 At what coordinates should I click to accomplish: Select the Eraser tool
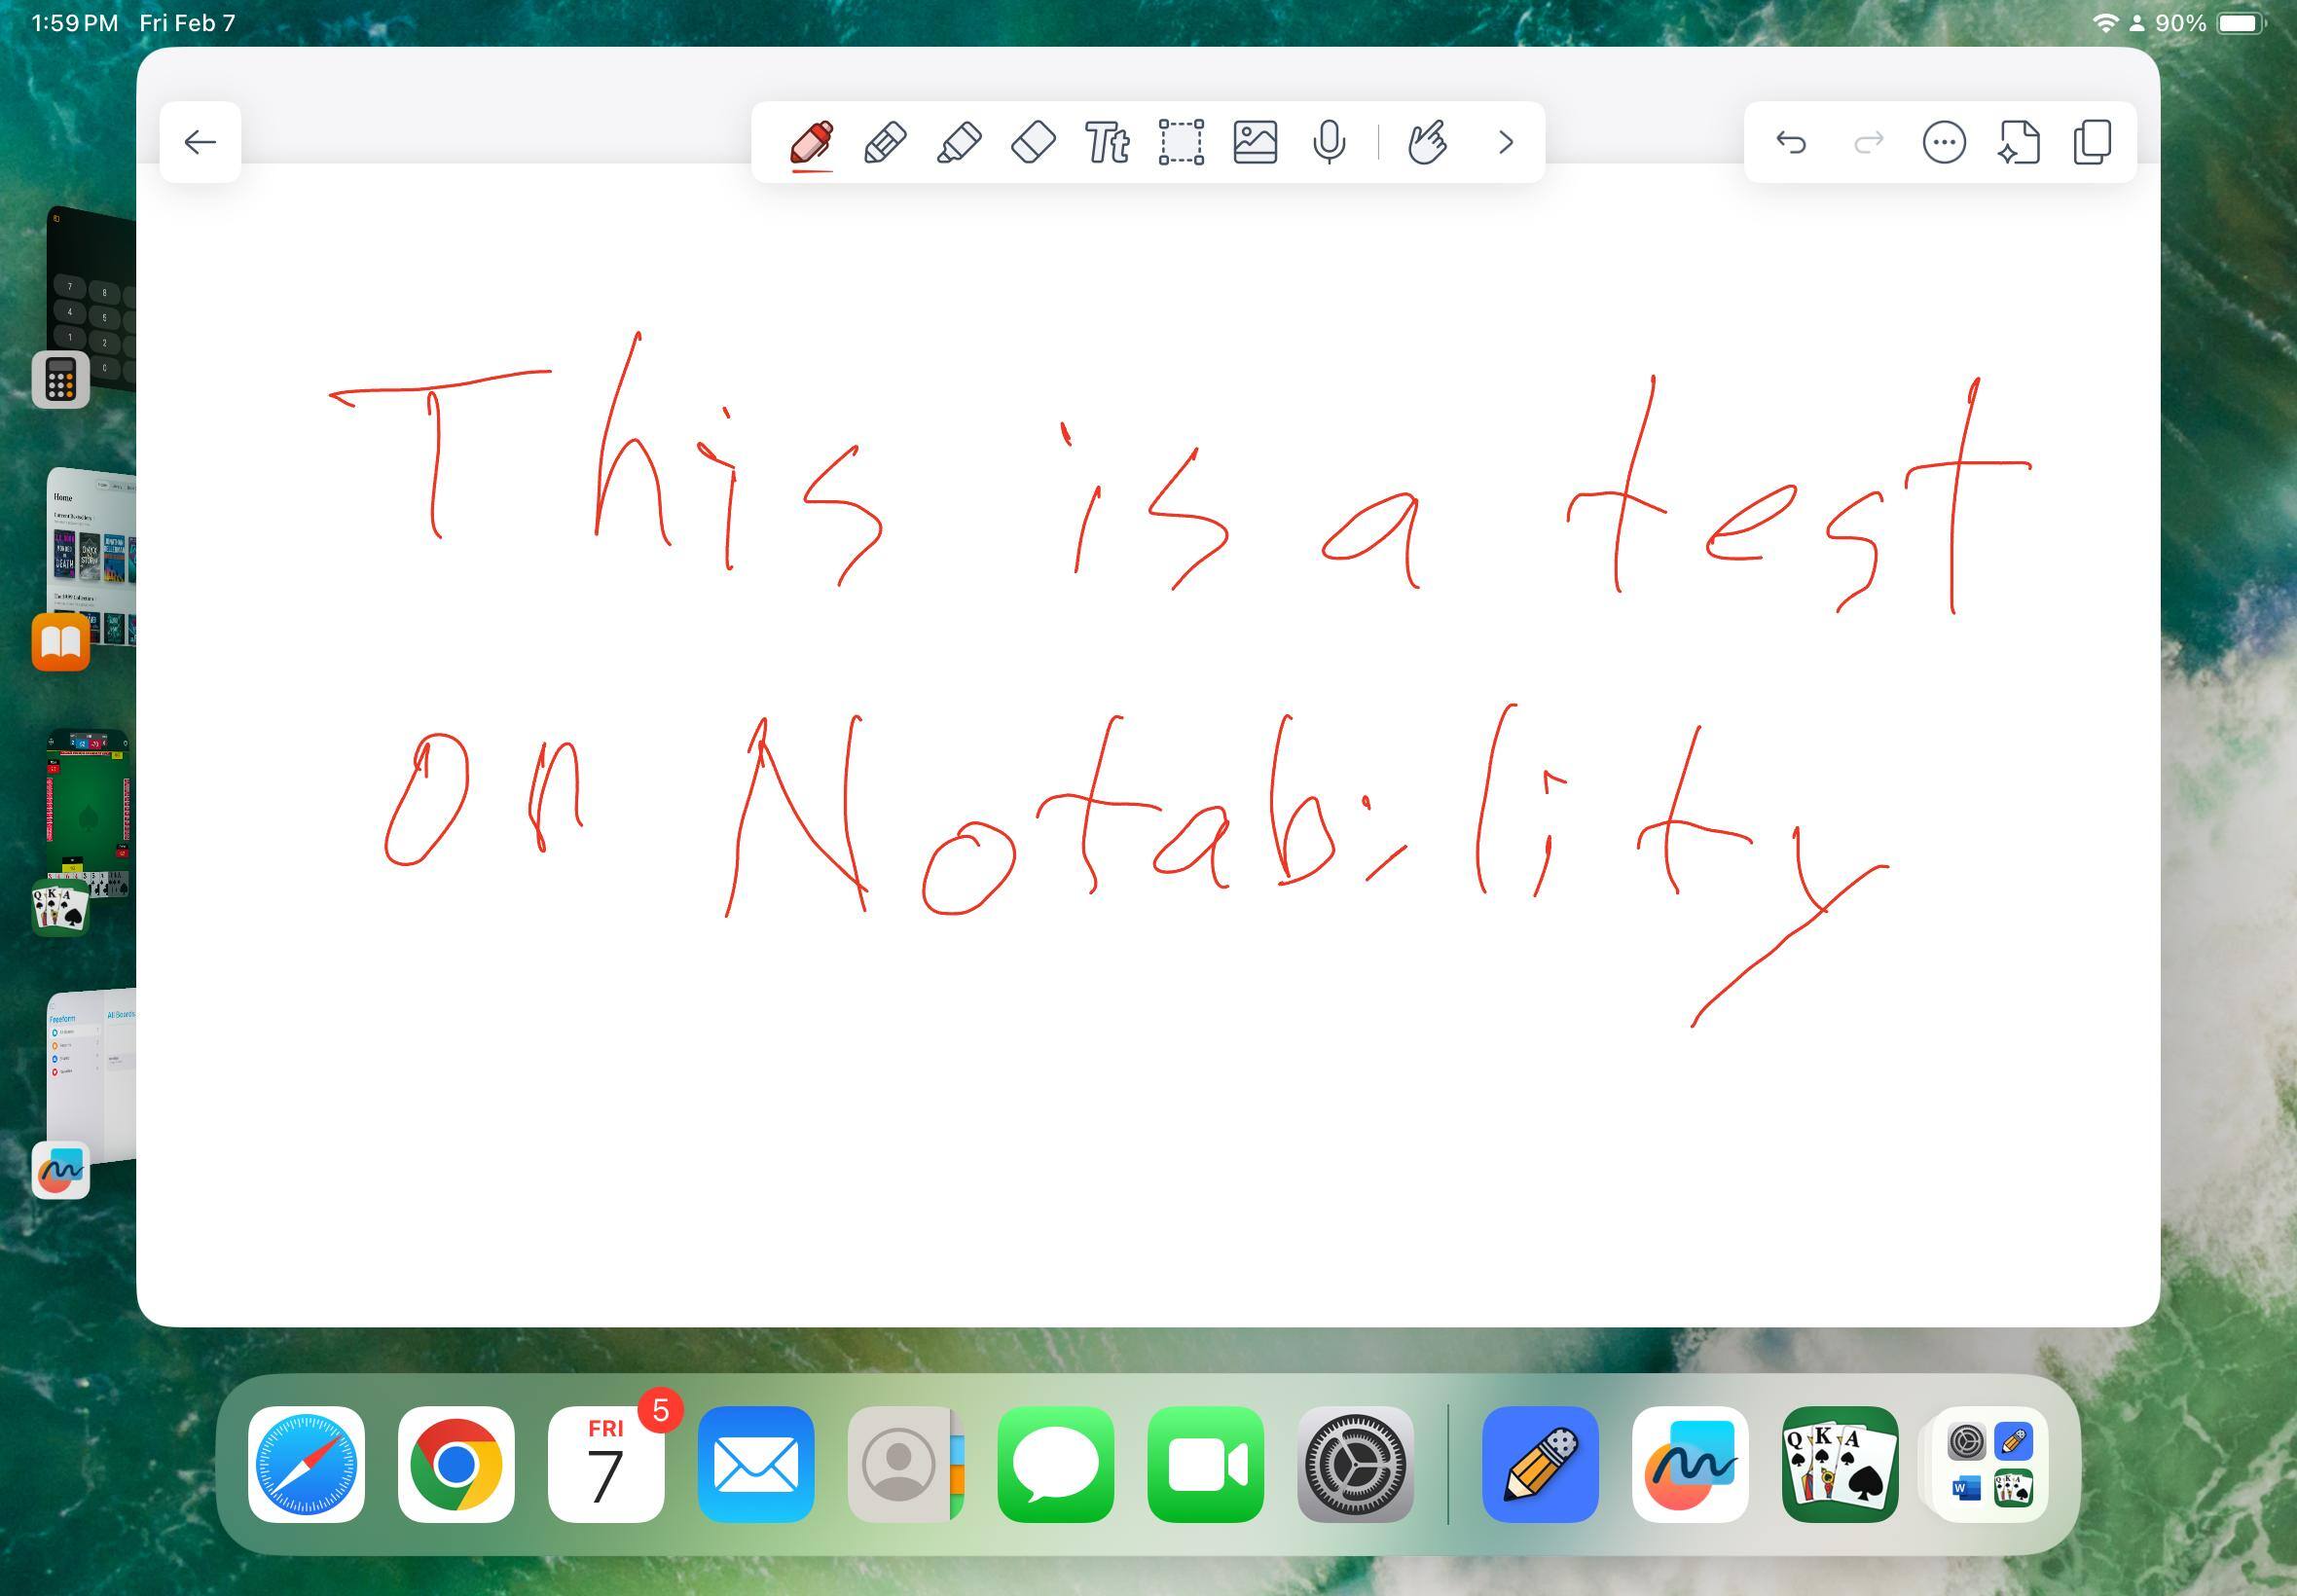(x=1033, y=142)
